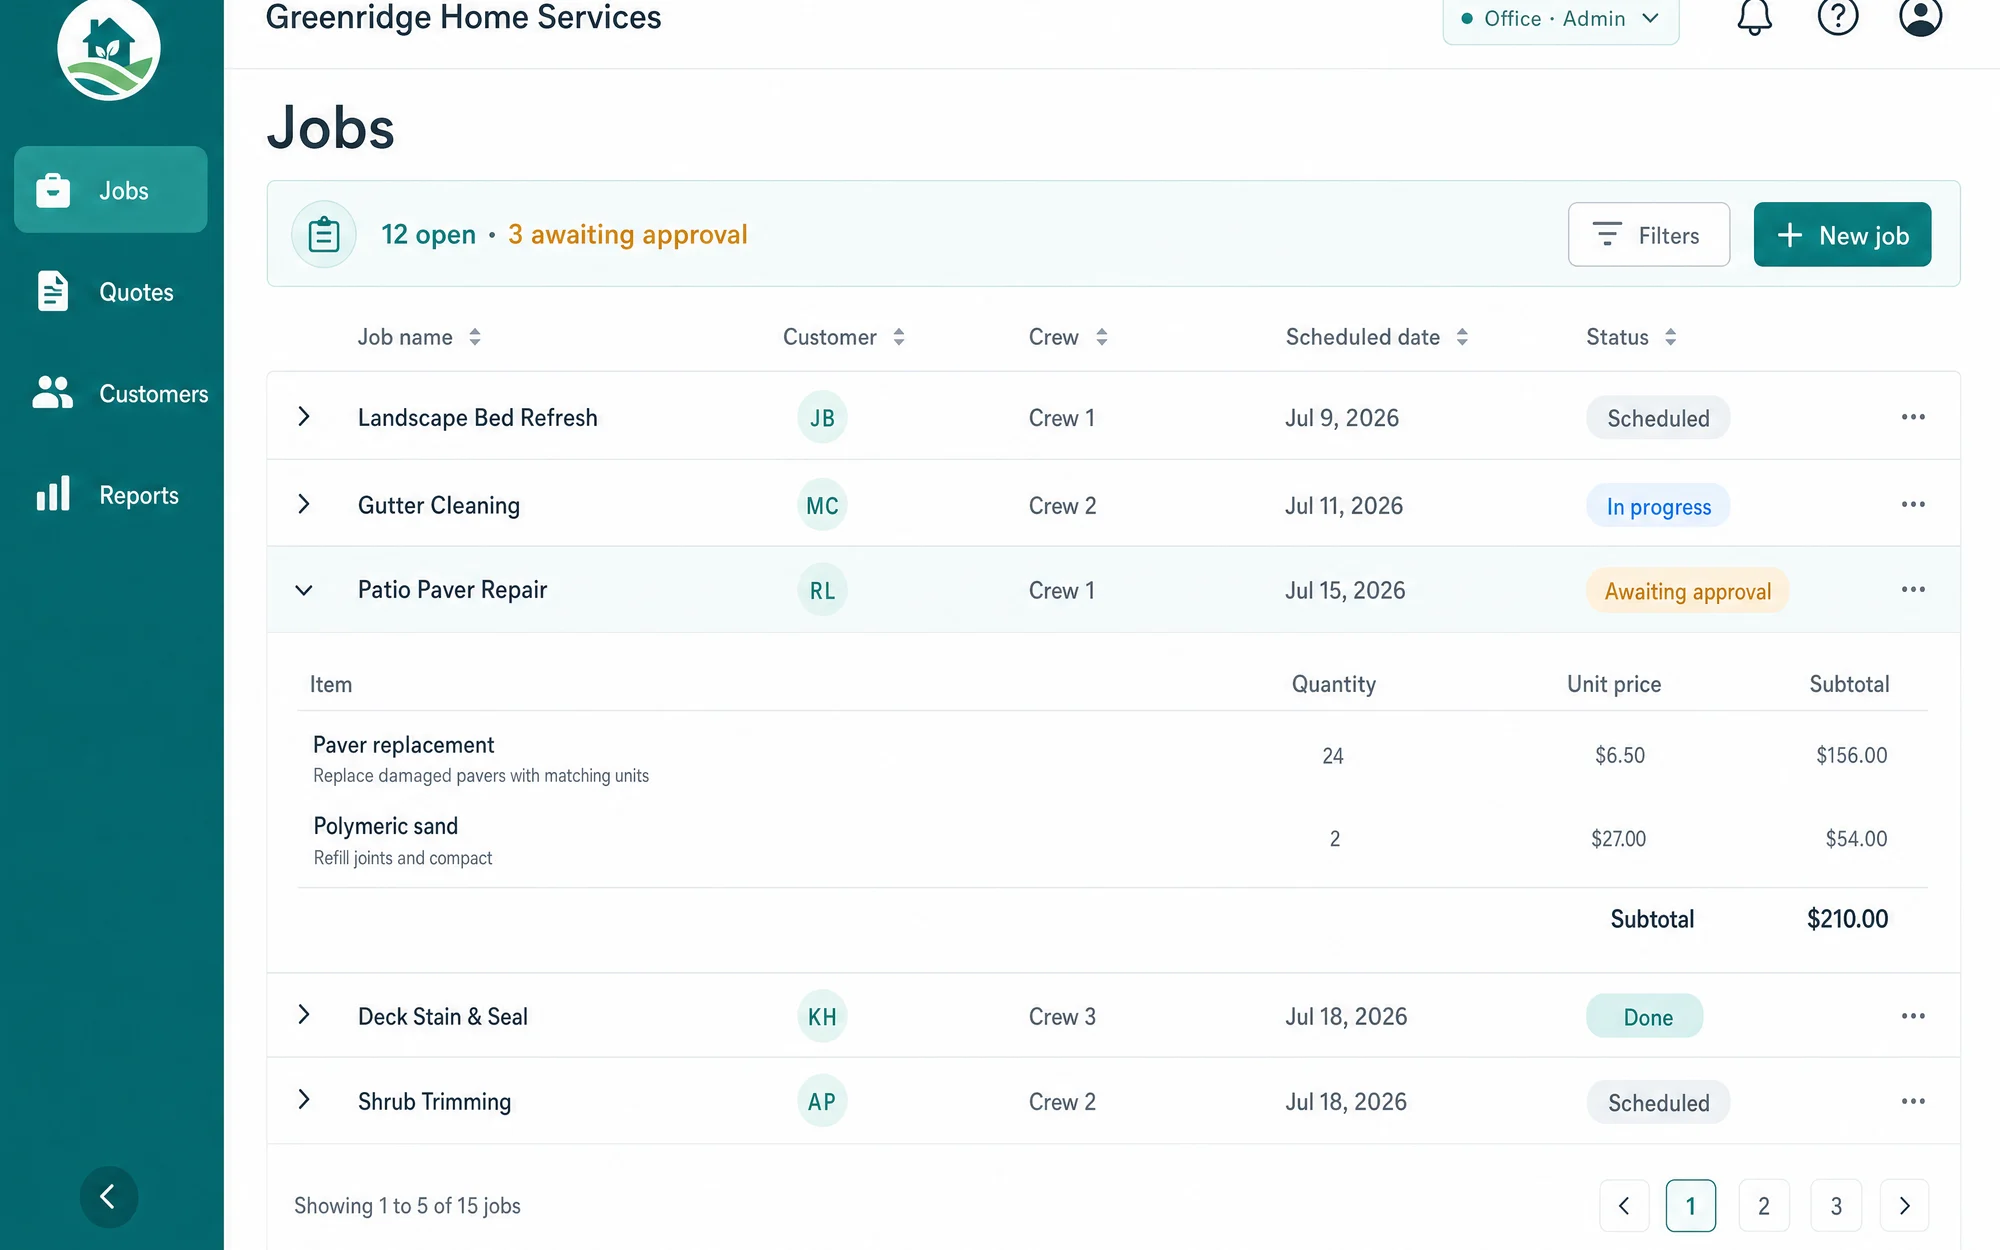Select page 1 in pagination

coord(1690,1206)
